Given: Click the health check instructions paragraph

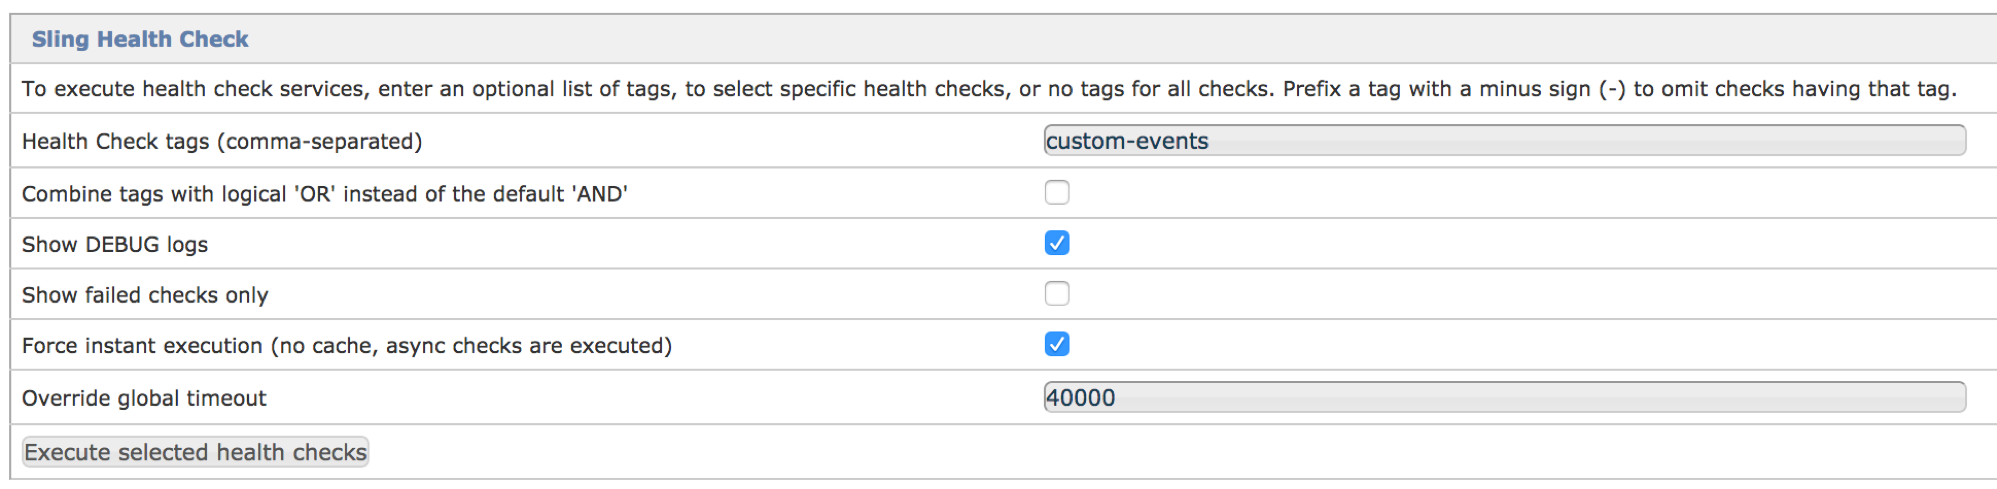Looking at the screenshot, I should [x=989, y=89].
